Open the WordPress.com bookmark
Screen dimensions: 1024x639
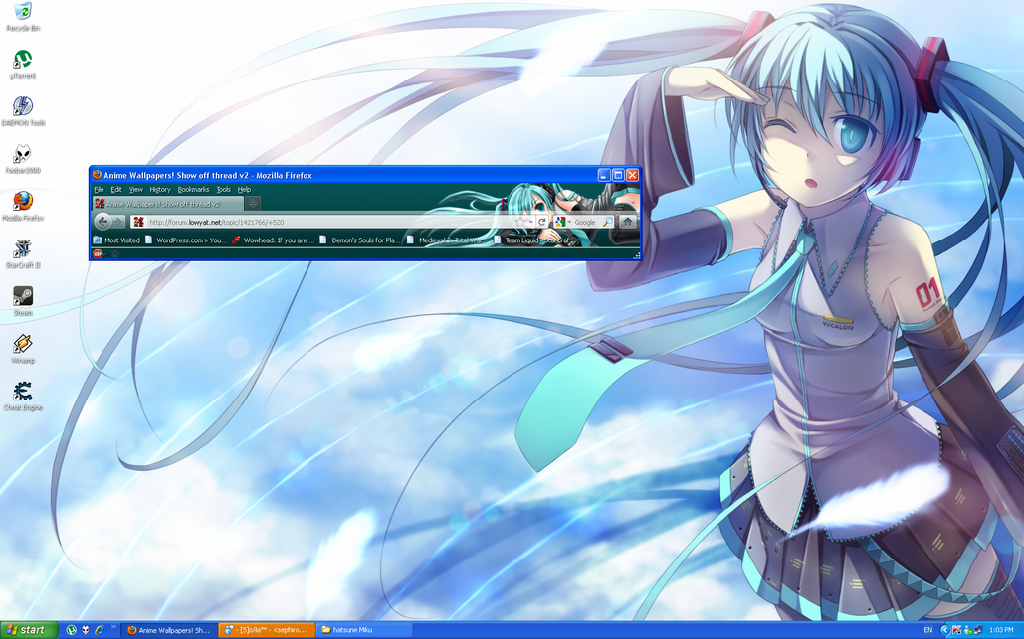(185, 240)
